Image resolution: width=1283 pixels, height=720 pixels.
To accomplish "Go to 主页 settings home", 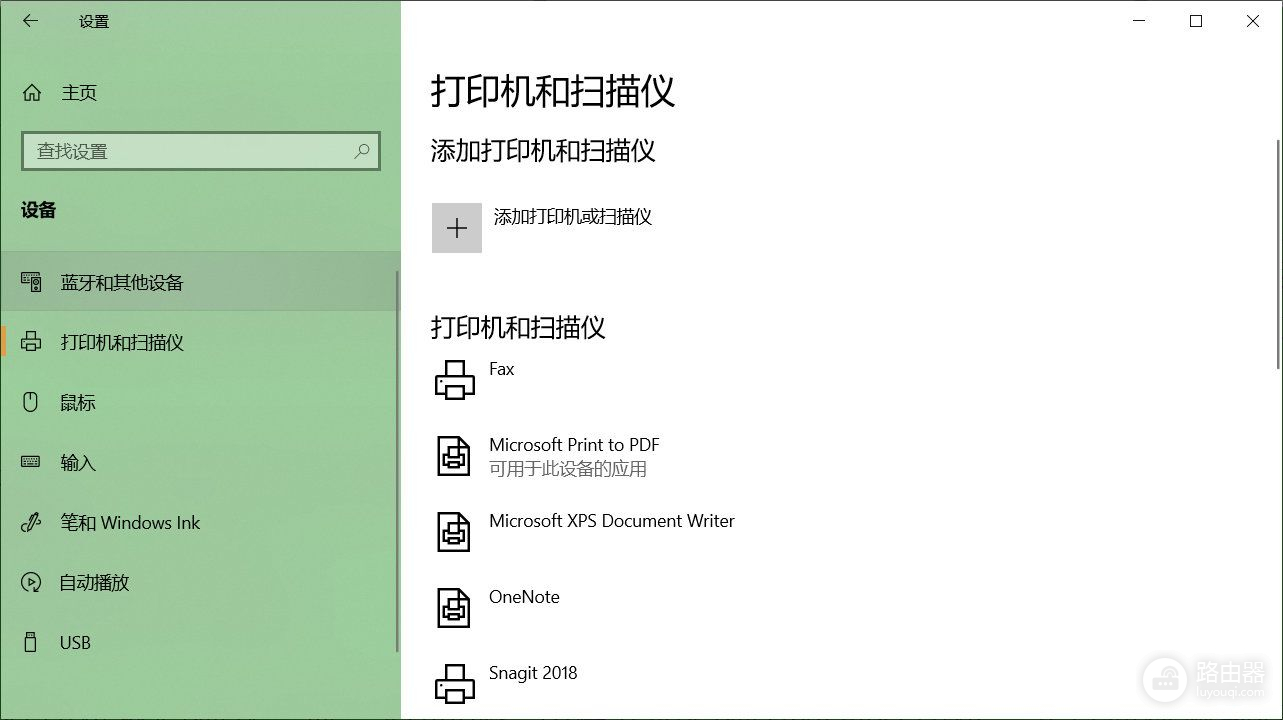I will tap(200, 93).
